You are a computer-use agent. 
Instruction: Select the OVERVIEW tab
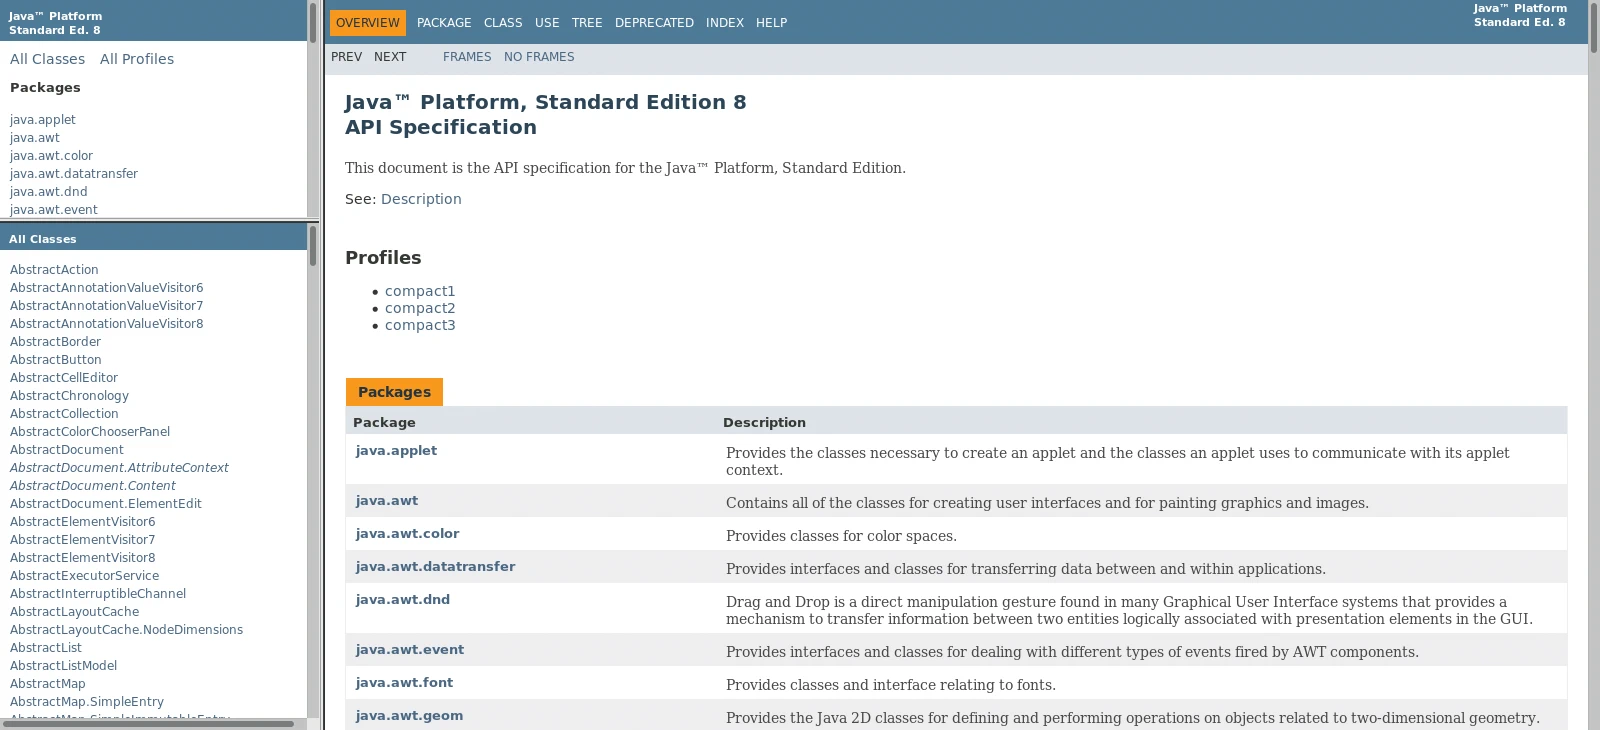coord(367,23)
